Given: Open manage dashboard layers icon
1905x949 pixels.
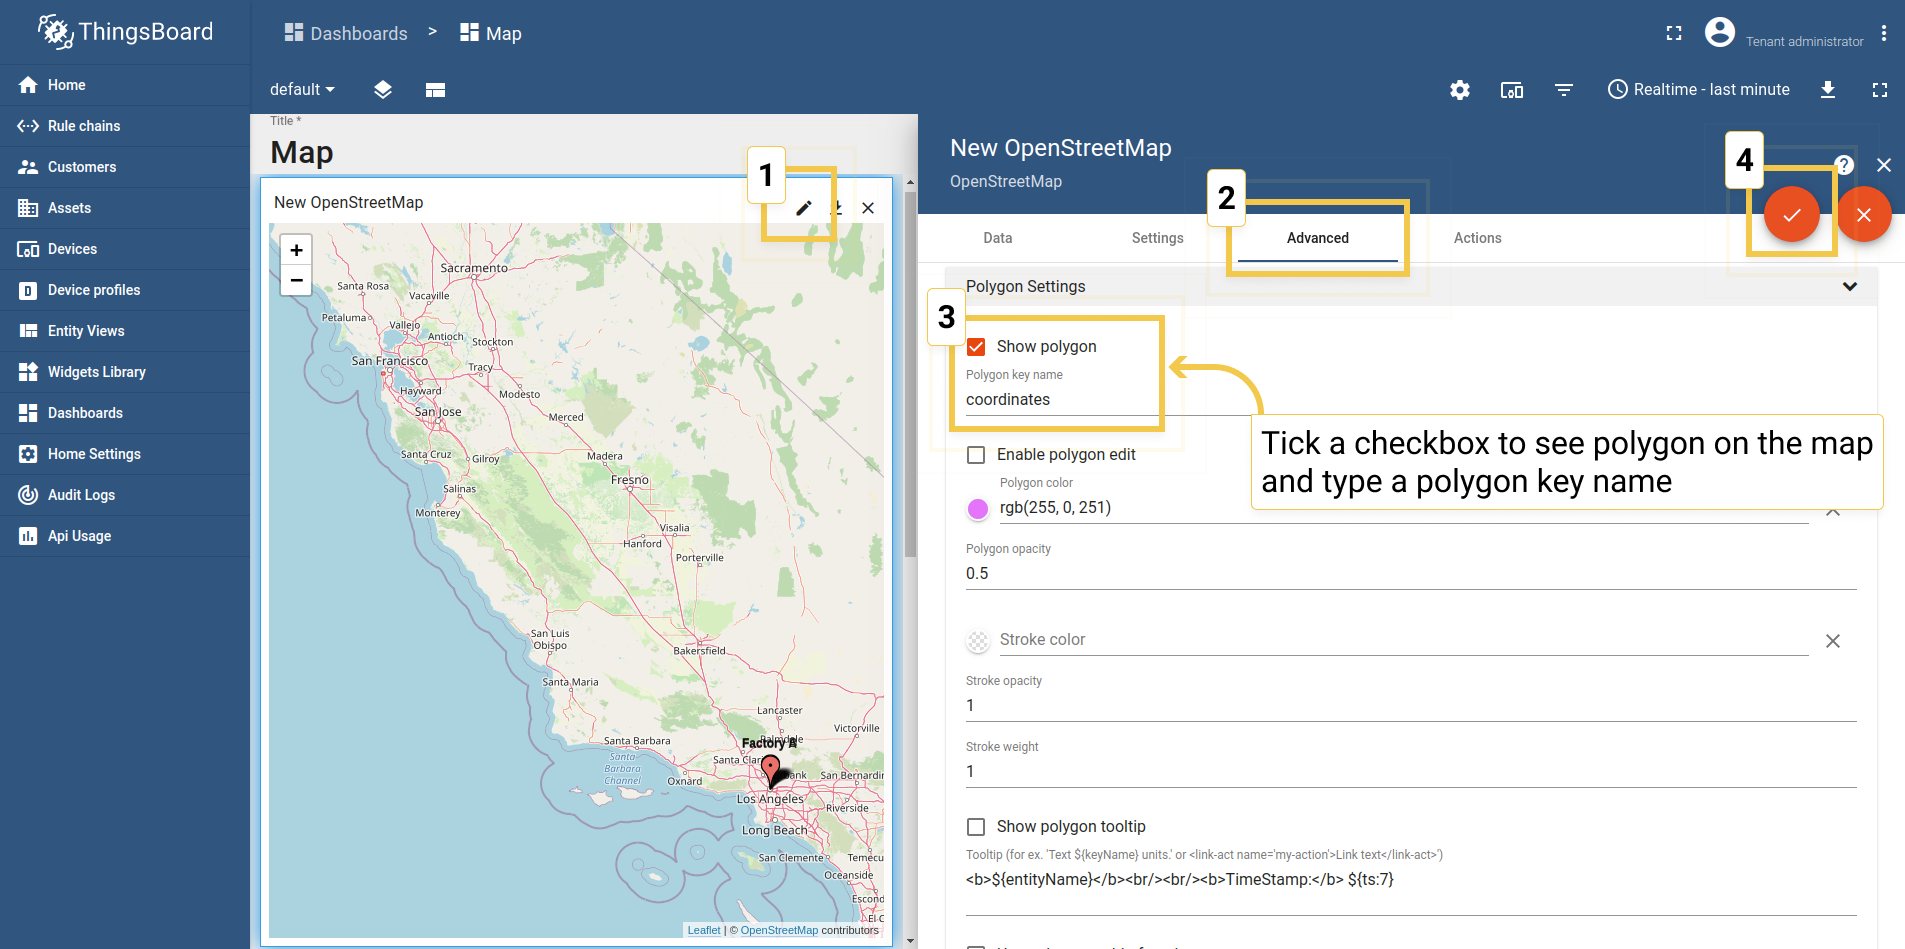Looking at the screenshot, I should coord(383,90).
